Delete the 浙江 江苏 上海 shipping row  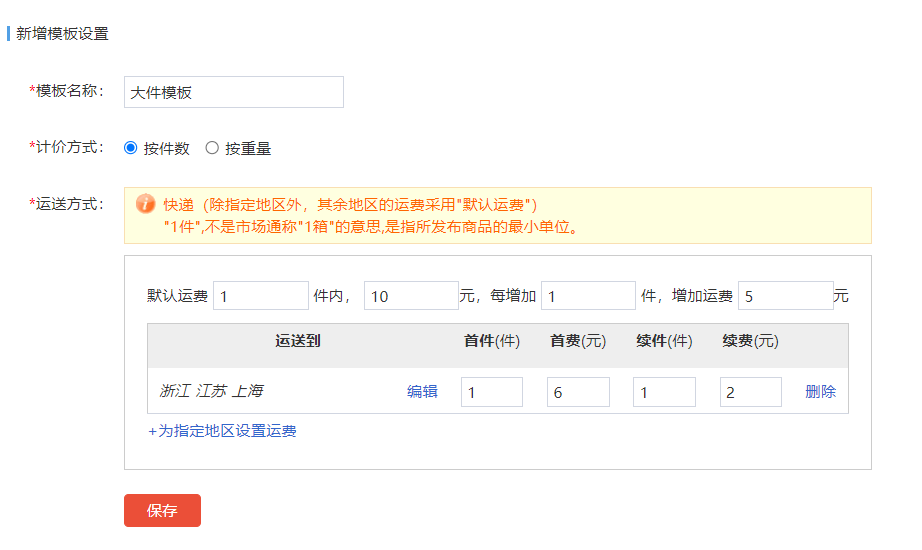tap(820, 392)
